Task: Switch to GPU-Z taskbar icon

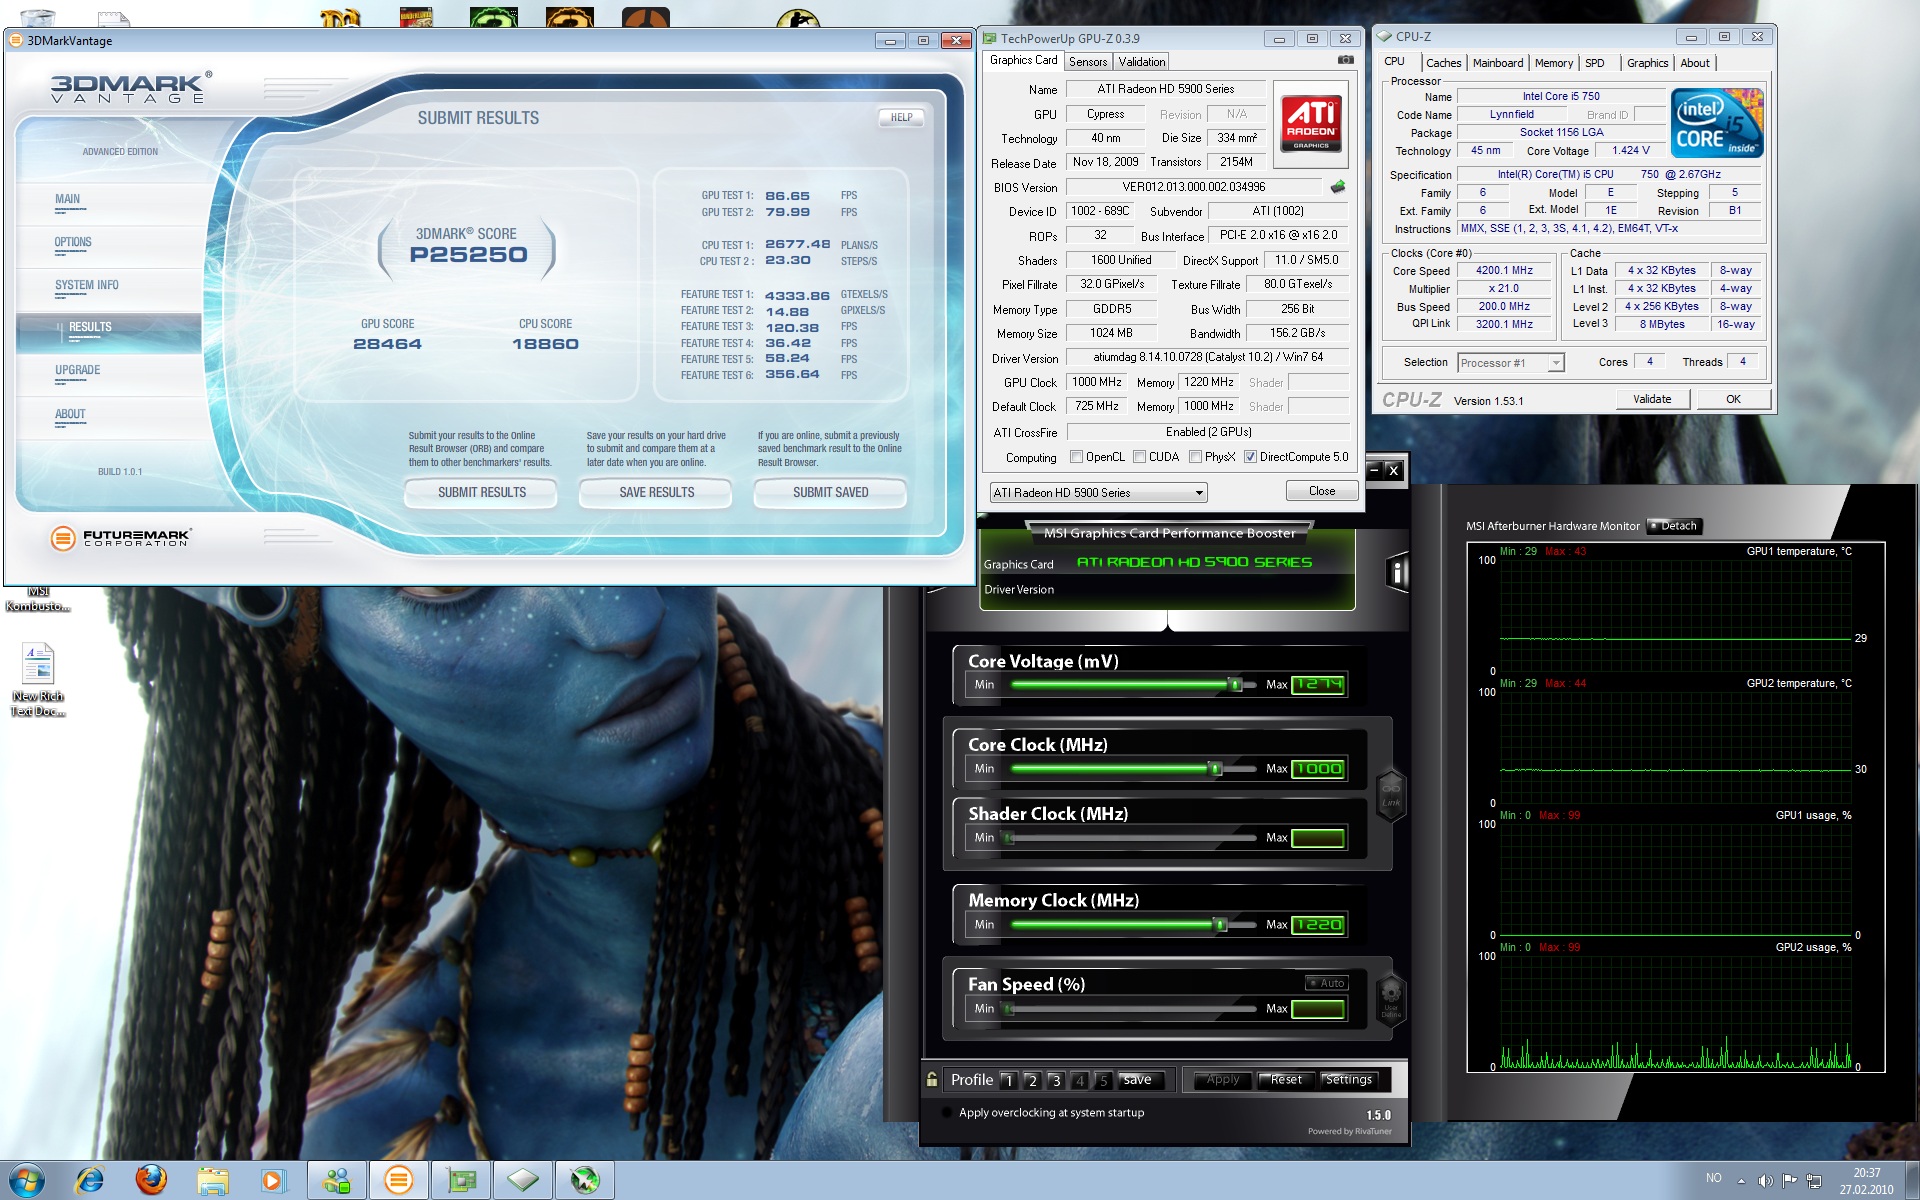Action: coord(461,1180)
